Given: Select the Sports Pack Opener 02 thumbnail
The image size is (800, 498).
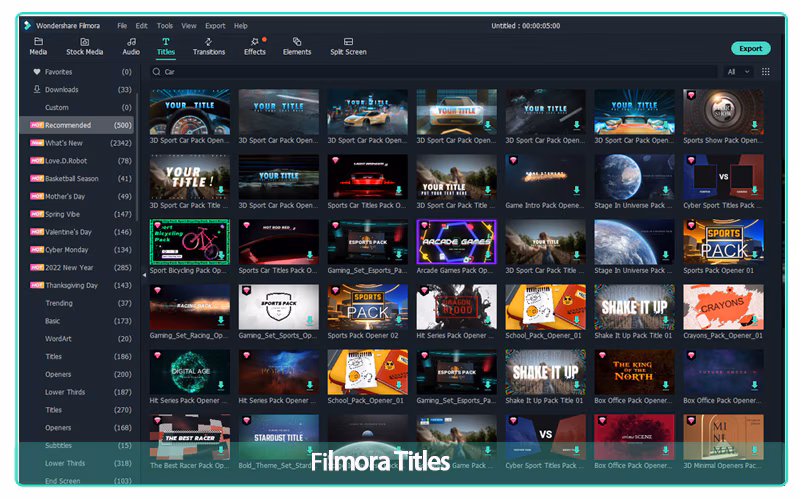Looking at the screenshot, I should pos(367,307).
